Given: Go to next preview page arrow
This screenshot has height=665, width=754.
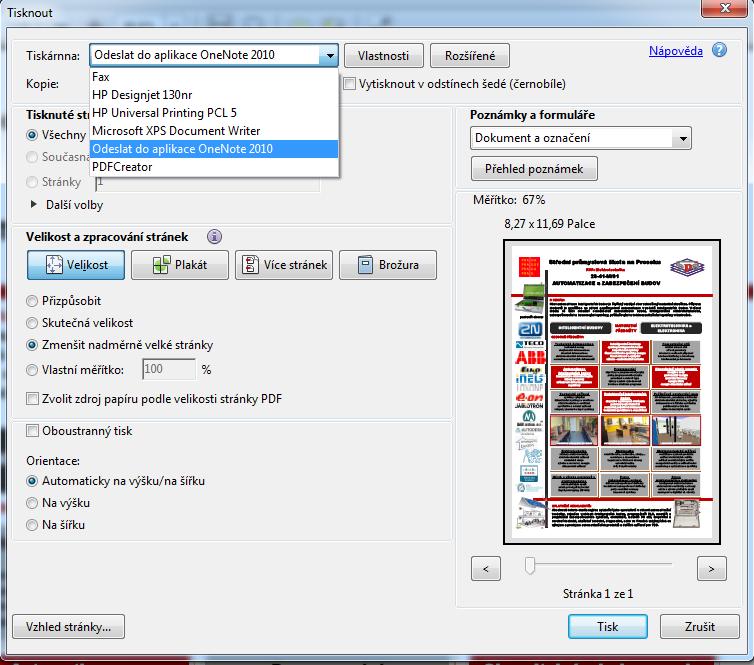Looking at the screenshot, I should click(x=712, y=569).
